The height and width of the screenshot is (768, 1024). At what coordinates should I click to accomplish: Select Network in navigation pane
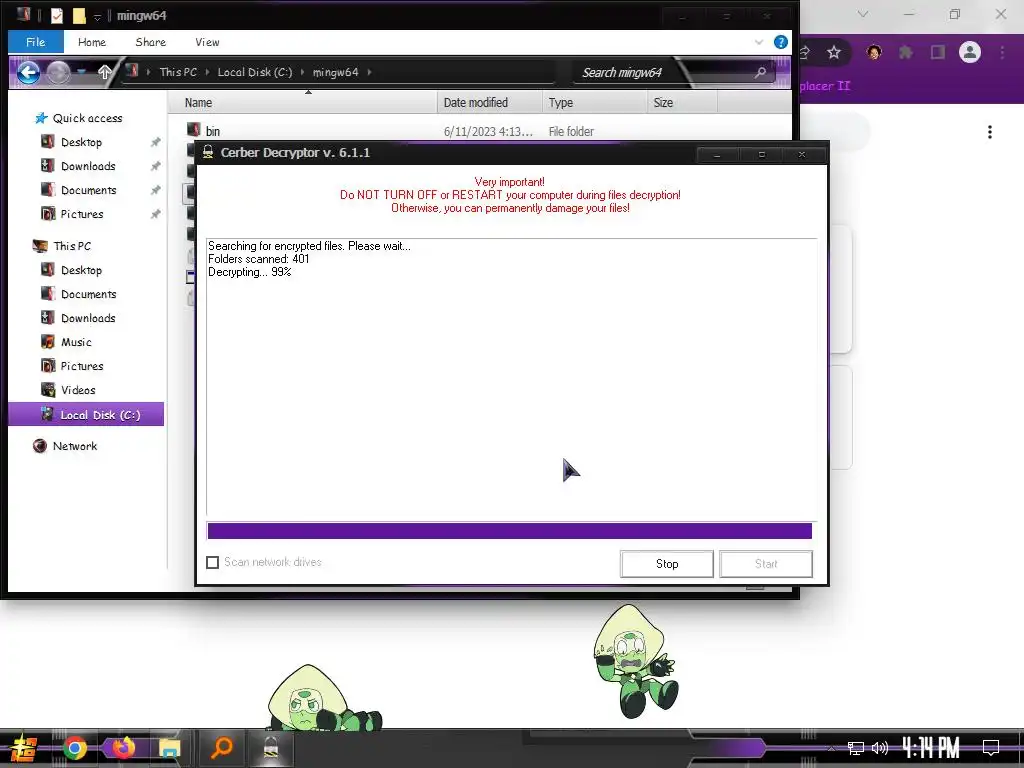pos(74,446)
